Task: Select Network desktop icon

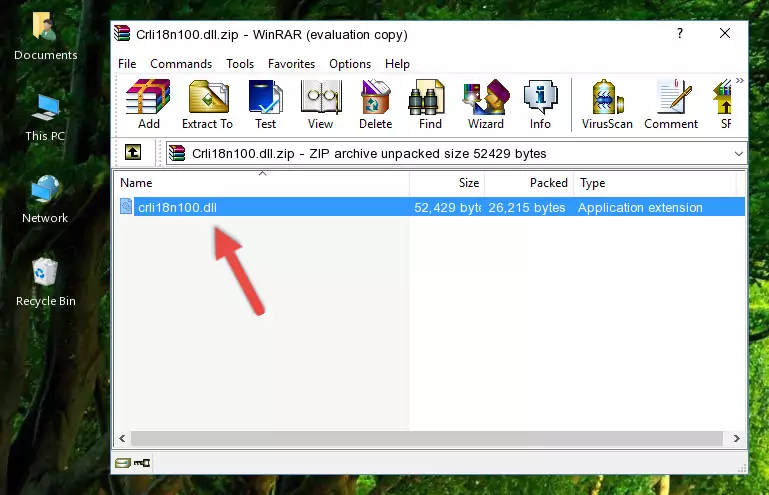Action: 45,200
